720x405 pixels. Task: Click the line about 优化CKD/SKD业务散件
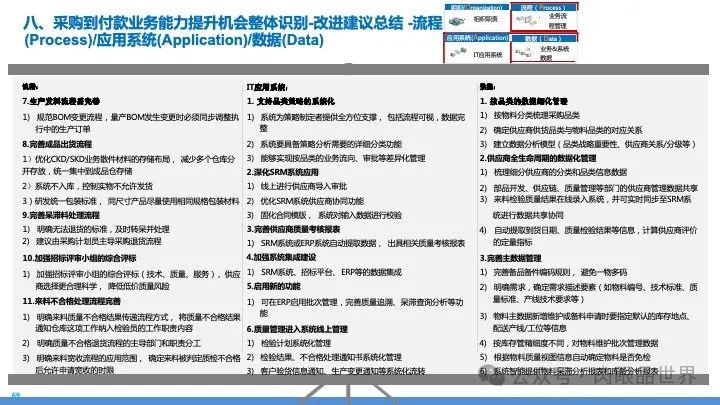129,165
